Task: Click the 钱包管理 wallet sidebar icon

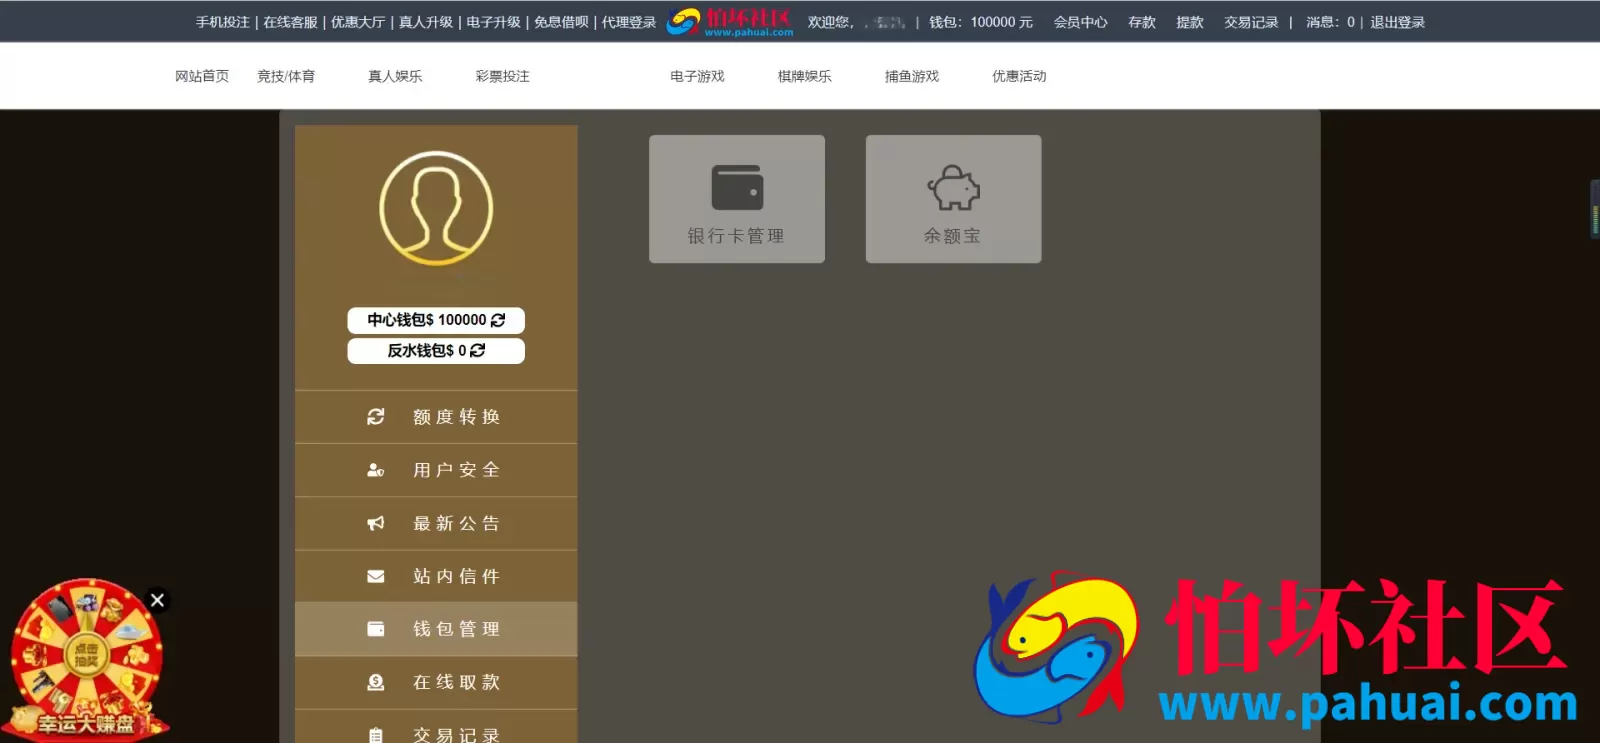Action: pos(376,629)
